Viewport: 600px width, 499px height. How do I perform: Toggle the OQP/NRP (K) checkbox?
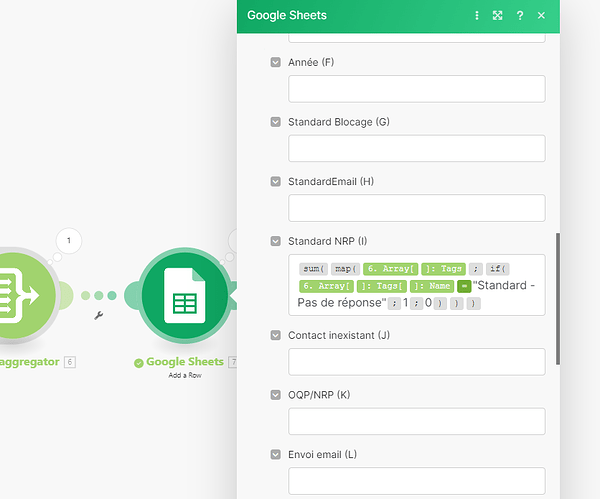click(276, 395)
